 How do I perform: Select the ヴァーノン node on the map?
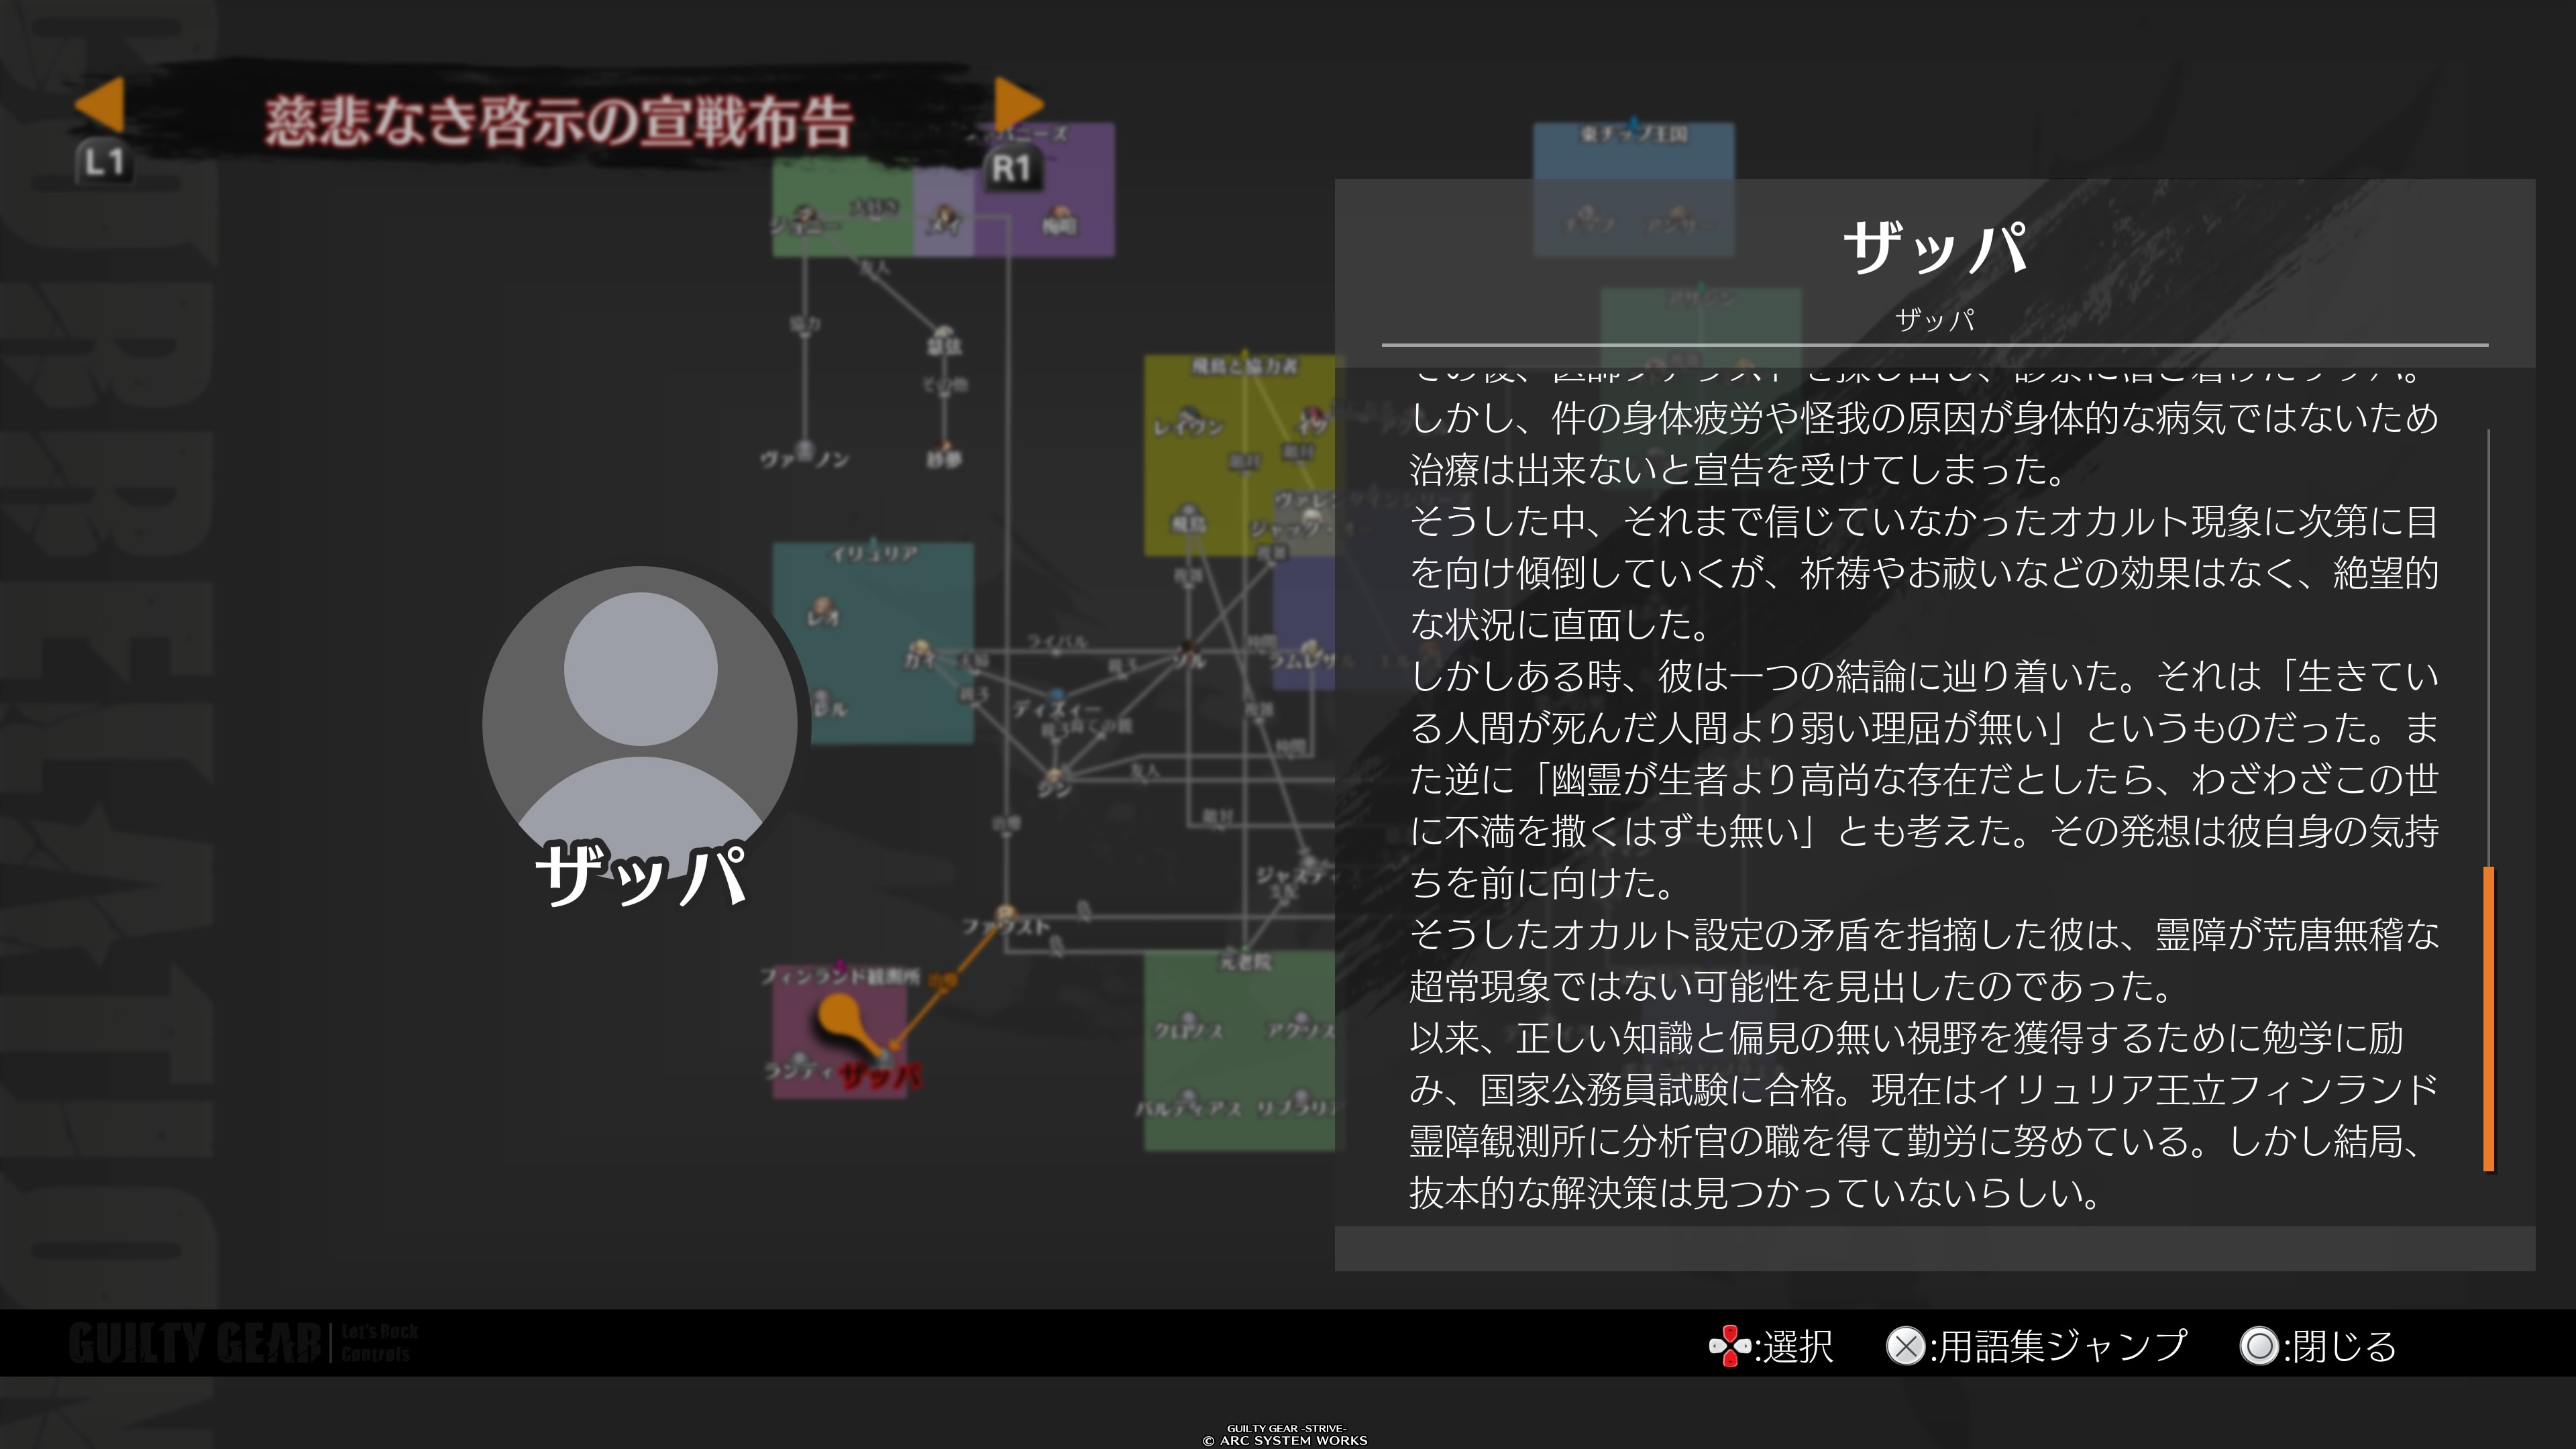pos(805,452)
